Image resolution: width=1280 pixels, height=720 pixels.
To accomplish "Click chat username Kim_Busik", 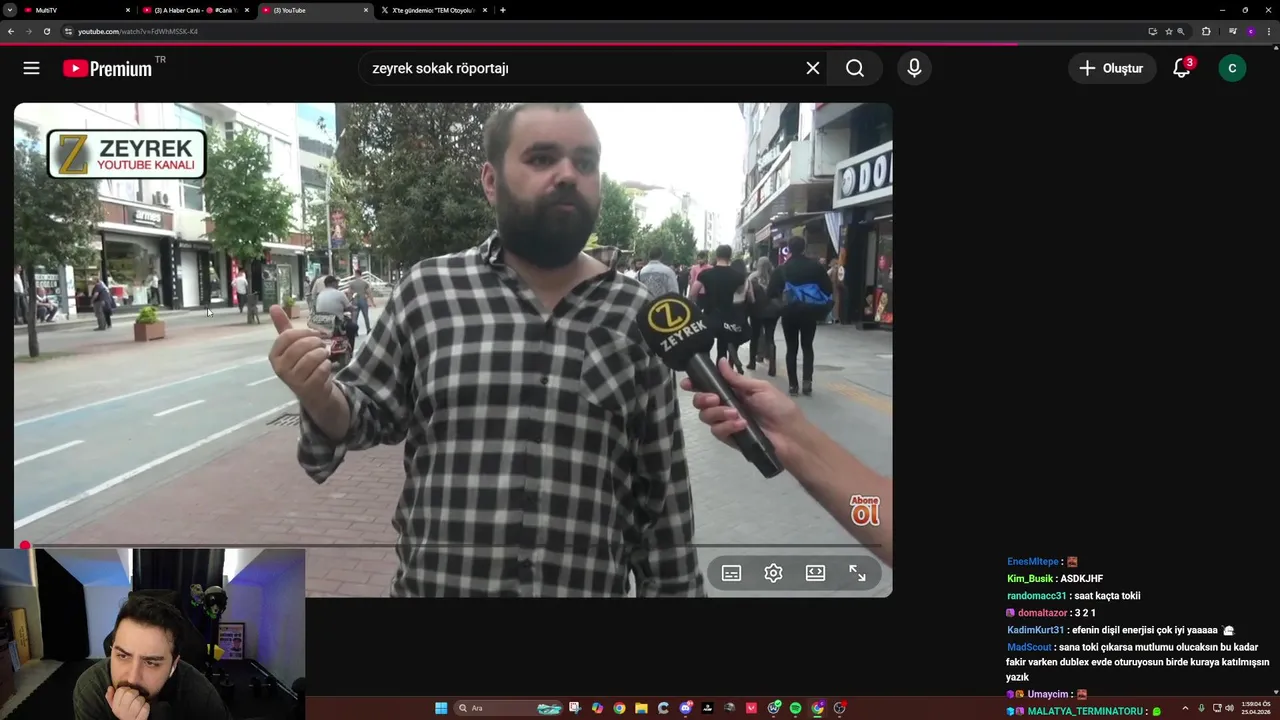I will click(x=1030, y=579).
